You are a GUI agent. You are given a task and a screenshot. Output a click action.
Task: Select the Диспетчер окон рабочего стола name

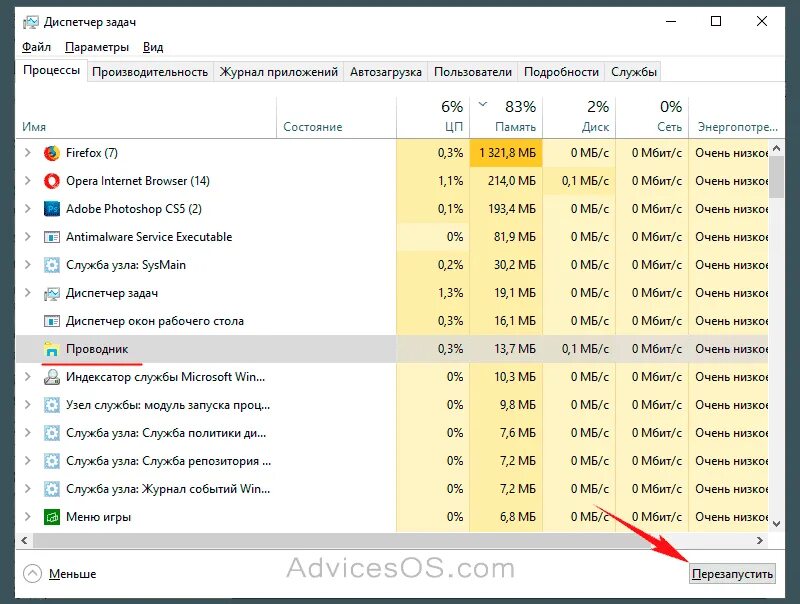(x=155, y=321)
